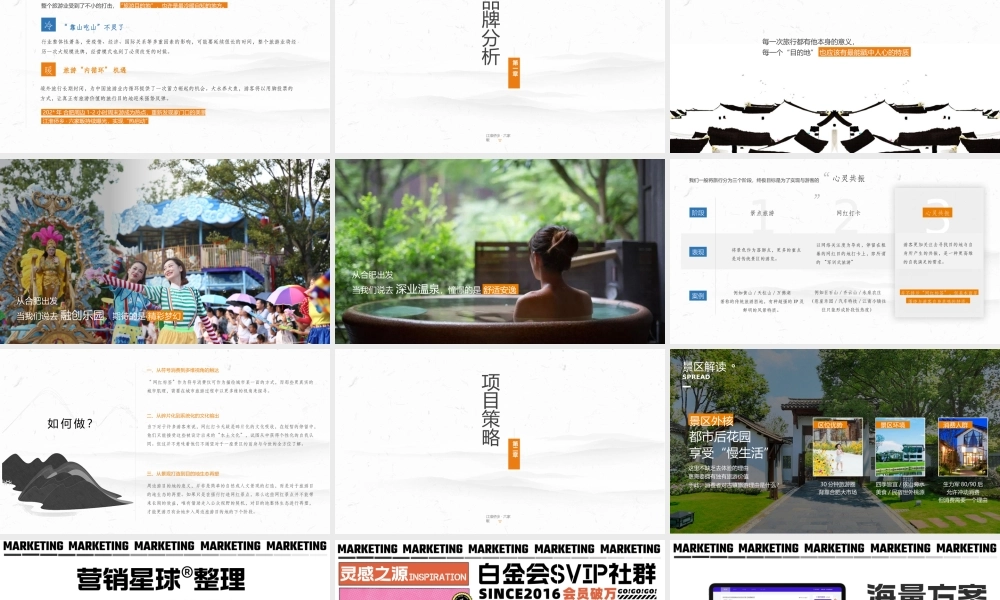Toggle the orange "心灵共振" stage highlight

(x=939, y=213)
